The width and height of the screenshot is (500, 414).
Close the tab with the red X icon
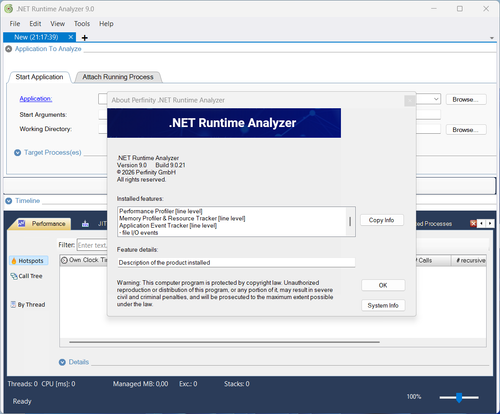click(x=473, y=224)
